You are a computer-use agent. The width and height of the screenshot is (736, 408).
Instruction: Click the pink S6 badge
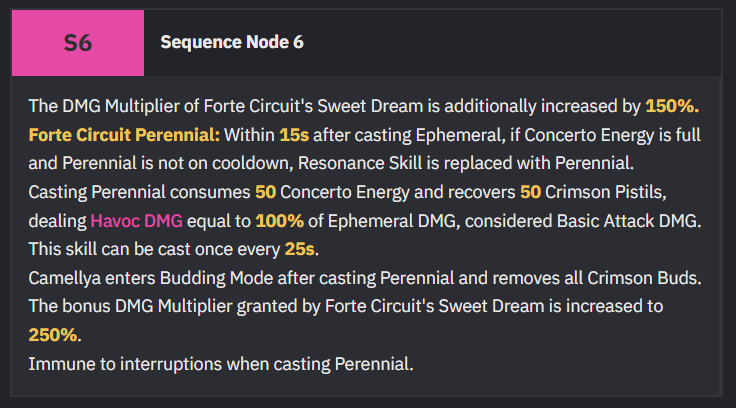(78, 43)
